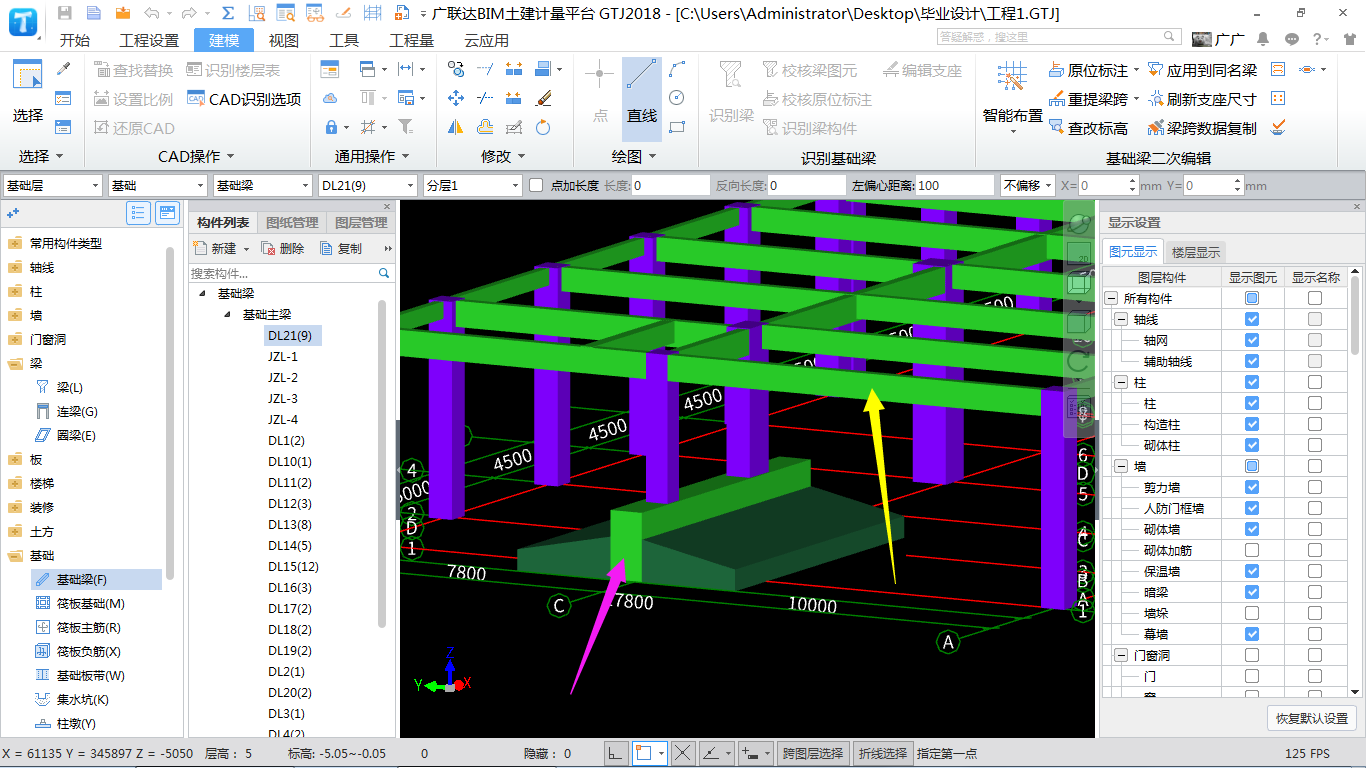Click the Move tool icon in 修改 group
Image resolution: width=1366 pixels, height=768 pixels.
(x=456, y=98)
